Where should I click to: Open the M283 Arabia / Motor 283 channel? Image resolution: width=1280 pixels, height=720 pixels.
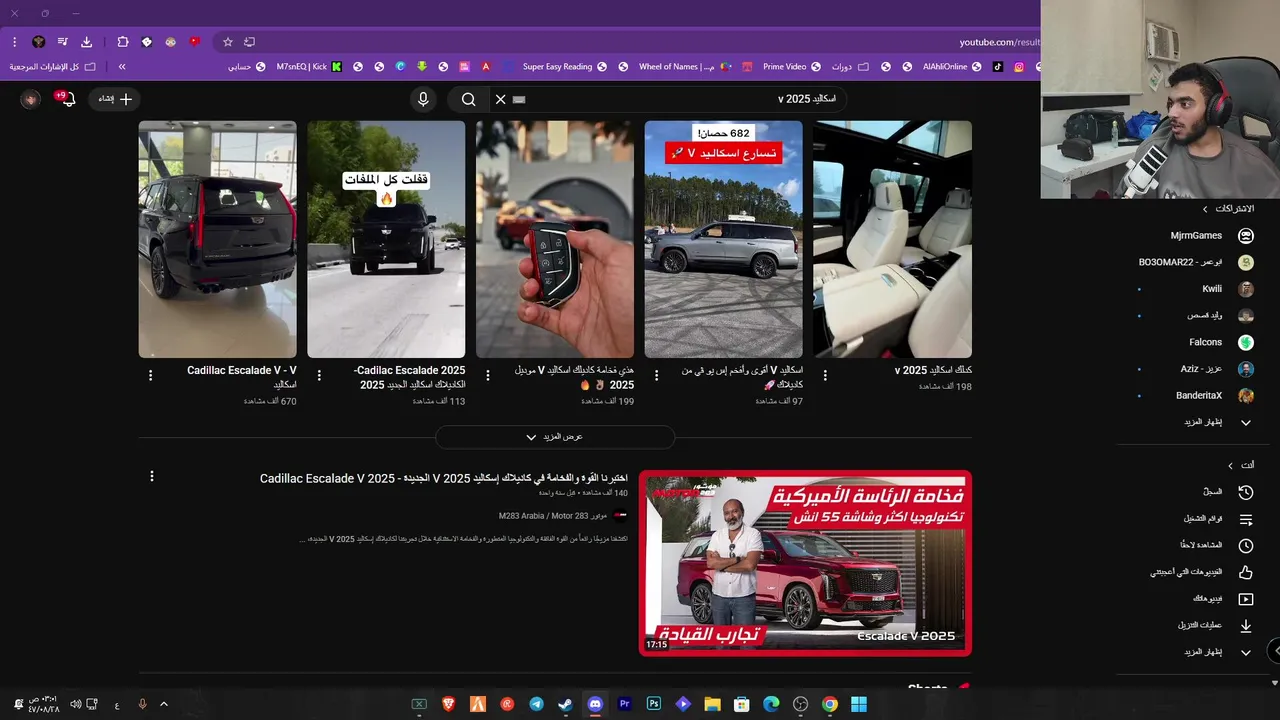[x=553, y=516]
